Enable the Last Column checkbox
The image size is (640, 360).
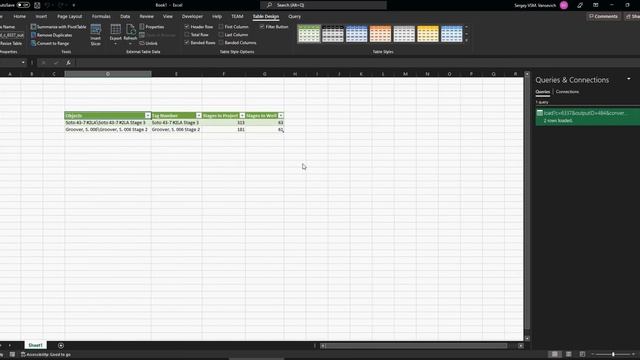pyautogui.click(x=221, y=35)
